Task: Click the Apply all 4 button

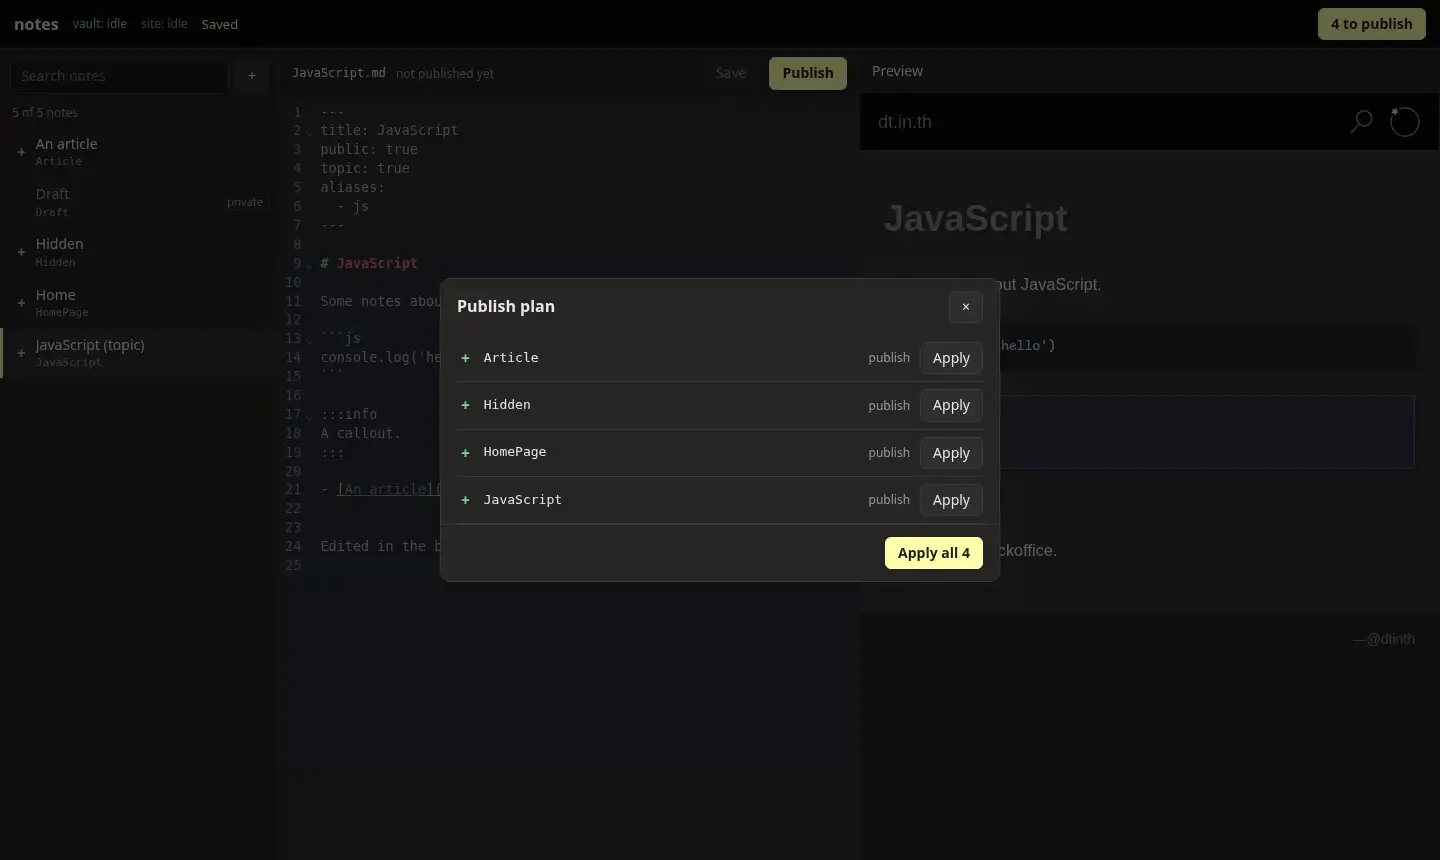Action: click(x=933, y=553)
